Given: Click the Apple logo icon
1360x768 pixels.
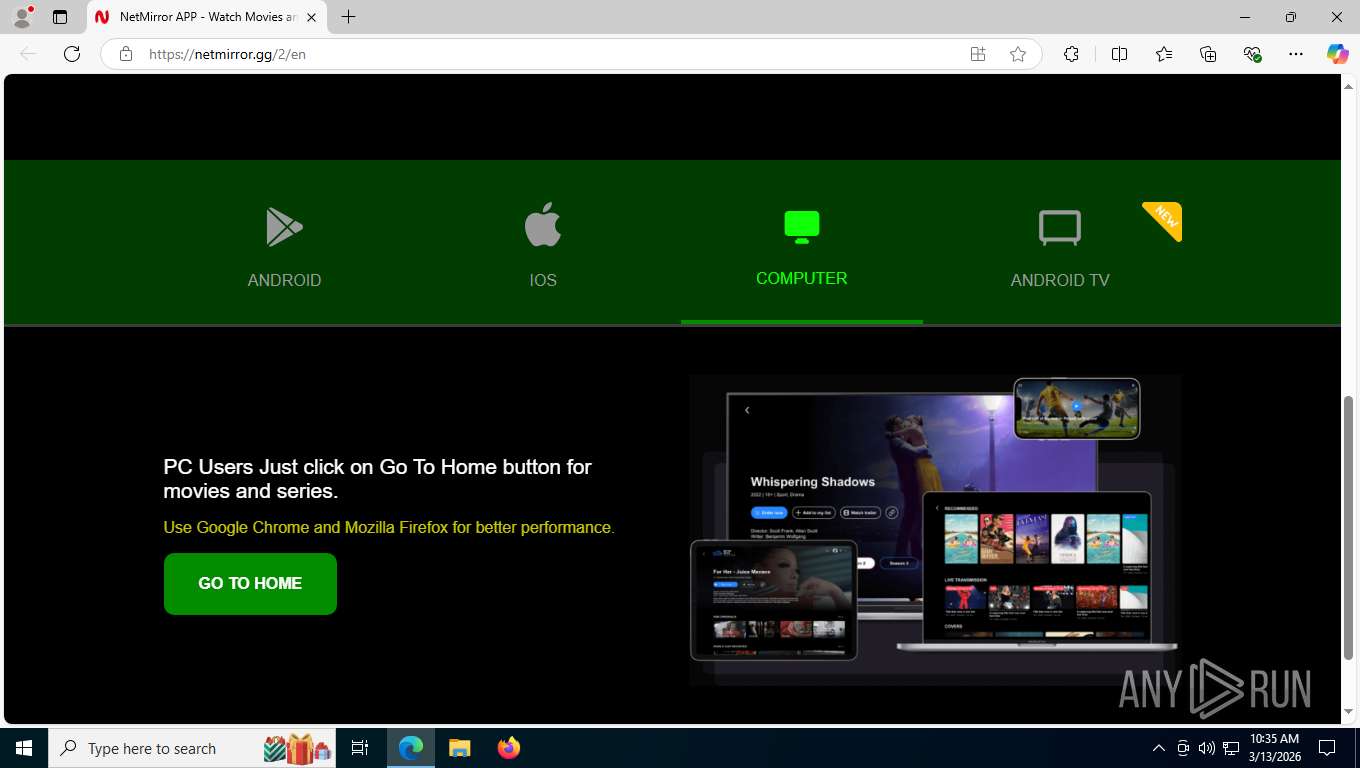Looking at the screenshot, I should (543, 225).
